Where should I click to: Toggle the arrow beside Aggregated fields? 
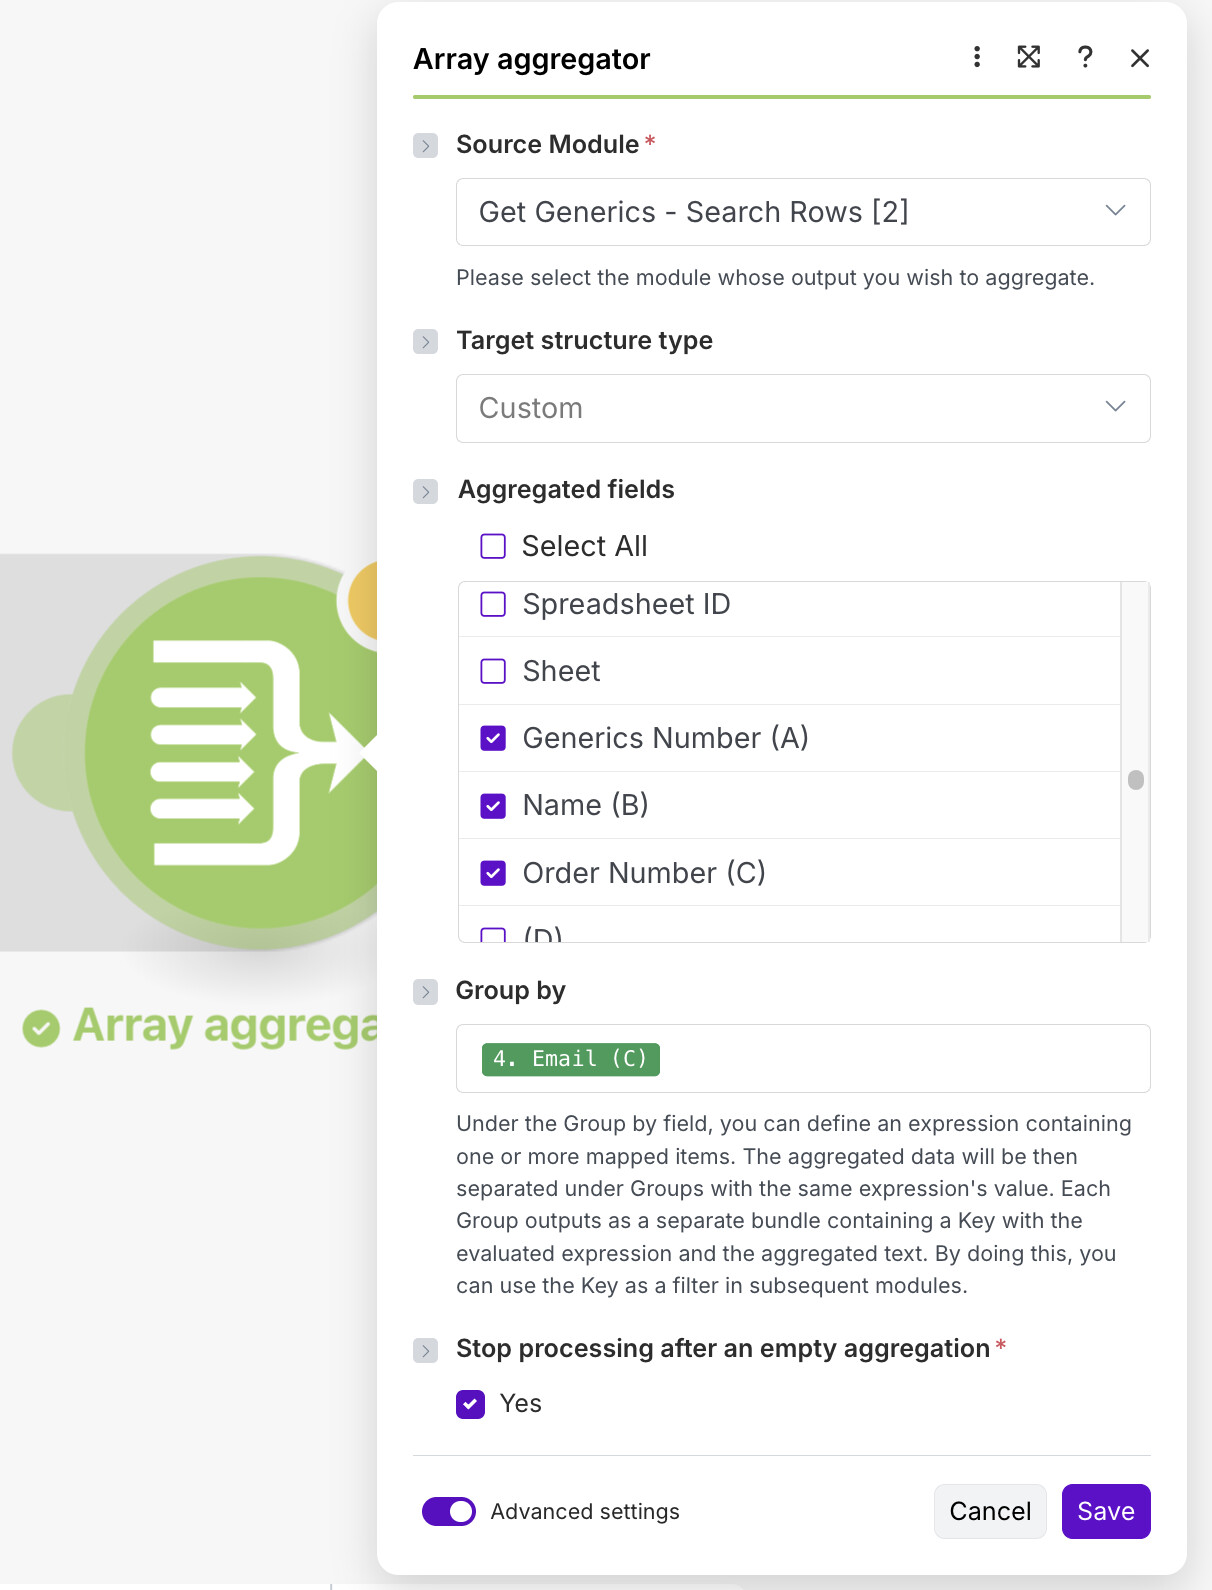pos(426,491)
